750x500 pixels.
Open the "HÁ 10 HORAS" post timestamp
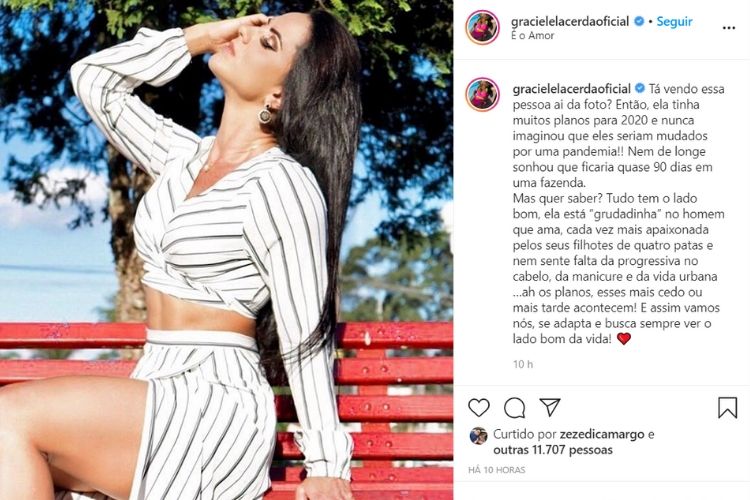click(x=496, y=470)
